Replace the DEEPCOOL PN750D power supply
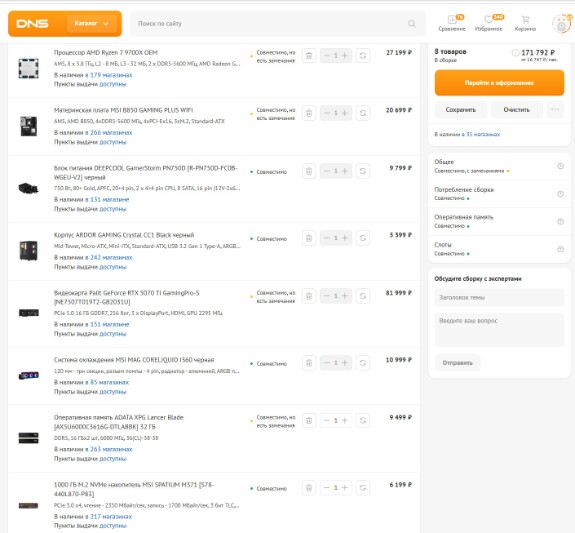Viewport: 575px width, 533px height. click(x=363, y=171)
